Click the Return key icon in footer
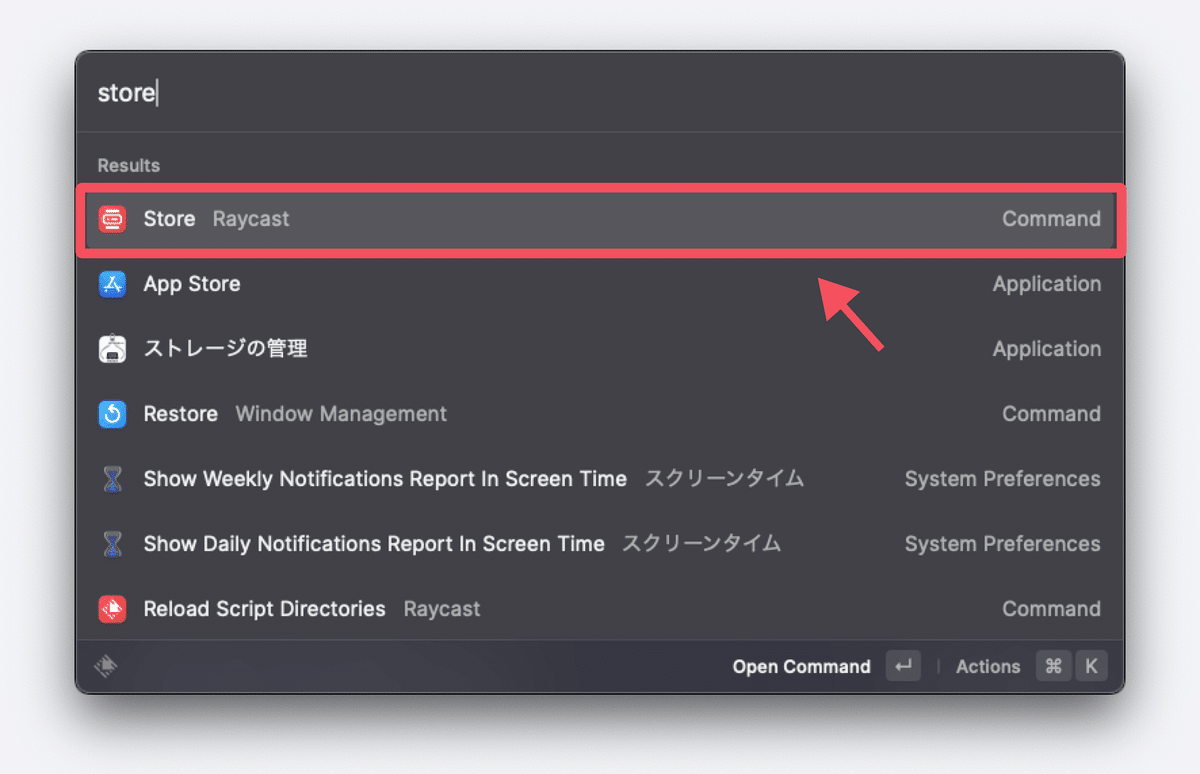1200x774 pixels. click(903, 666)
